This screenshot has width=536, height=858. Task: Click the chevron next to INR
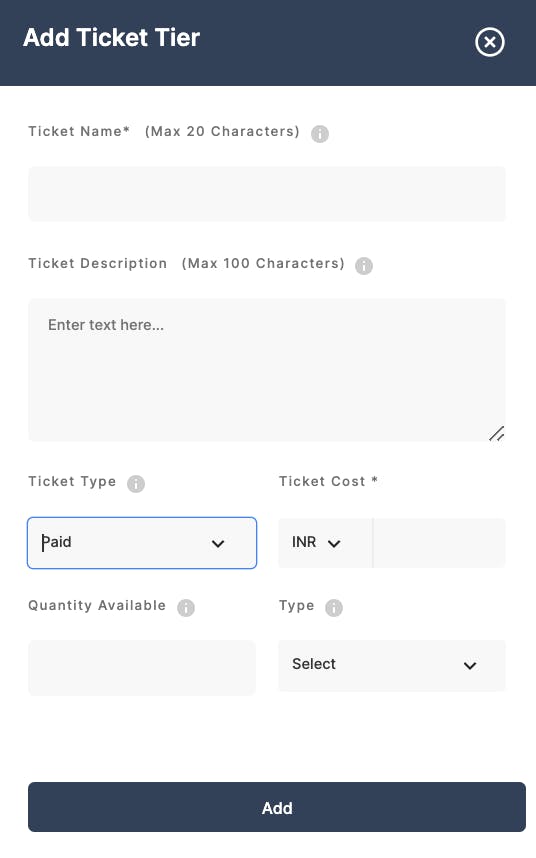[x=334, y=544]
